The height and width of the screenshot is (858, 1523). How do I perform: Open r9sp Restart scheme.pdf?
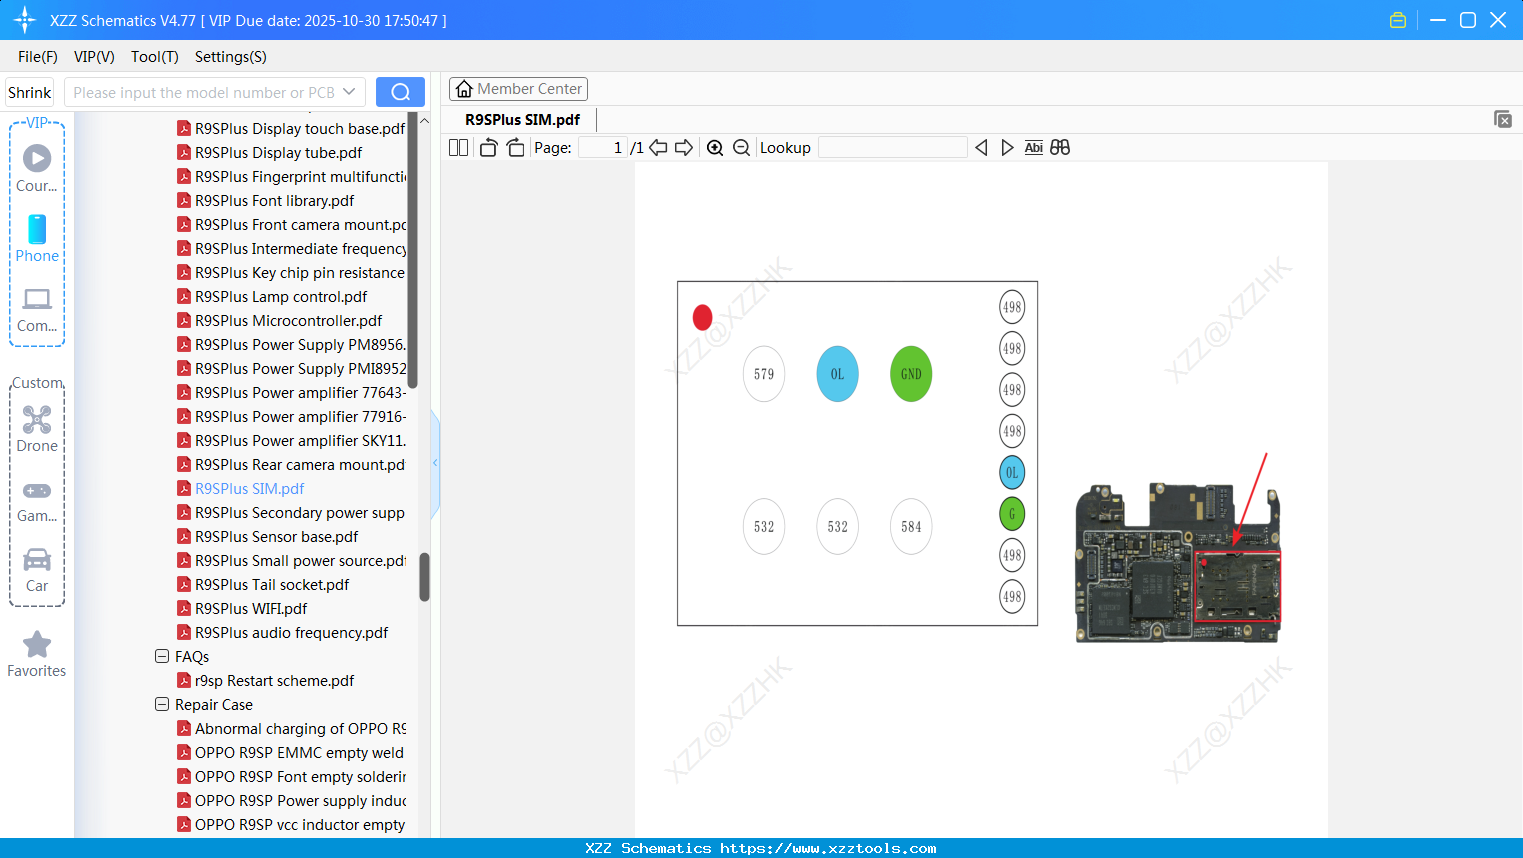(274, 680)
